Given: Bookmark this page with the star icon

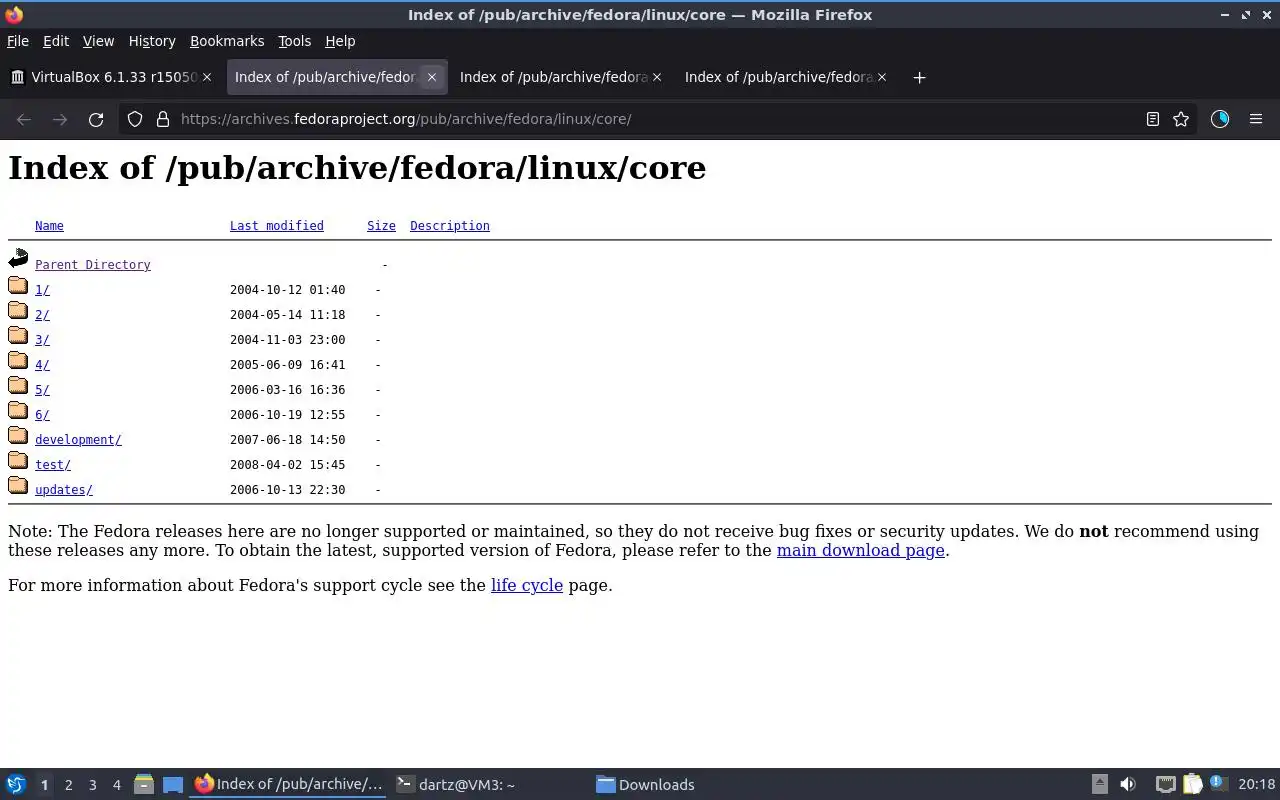Looking at the screenshot, I should [1181, 119].
